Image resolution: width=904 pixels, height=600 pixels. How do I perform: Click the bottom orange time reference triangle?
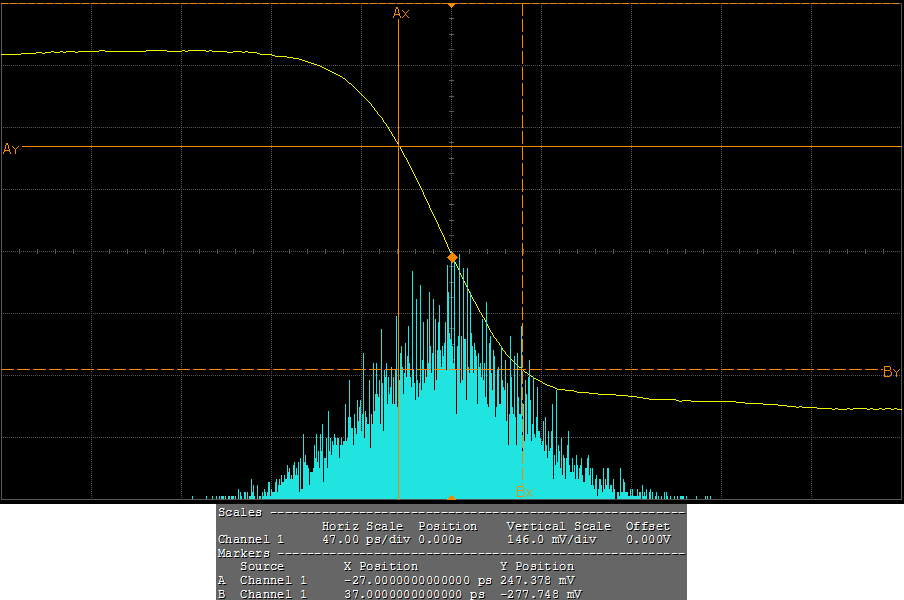pyautogui.click(x=452, y=497)
